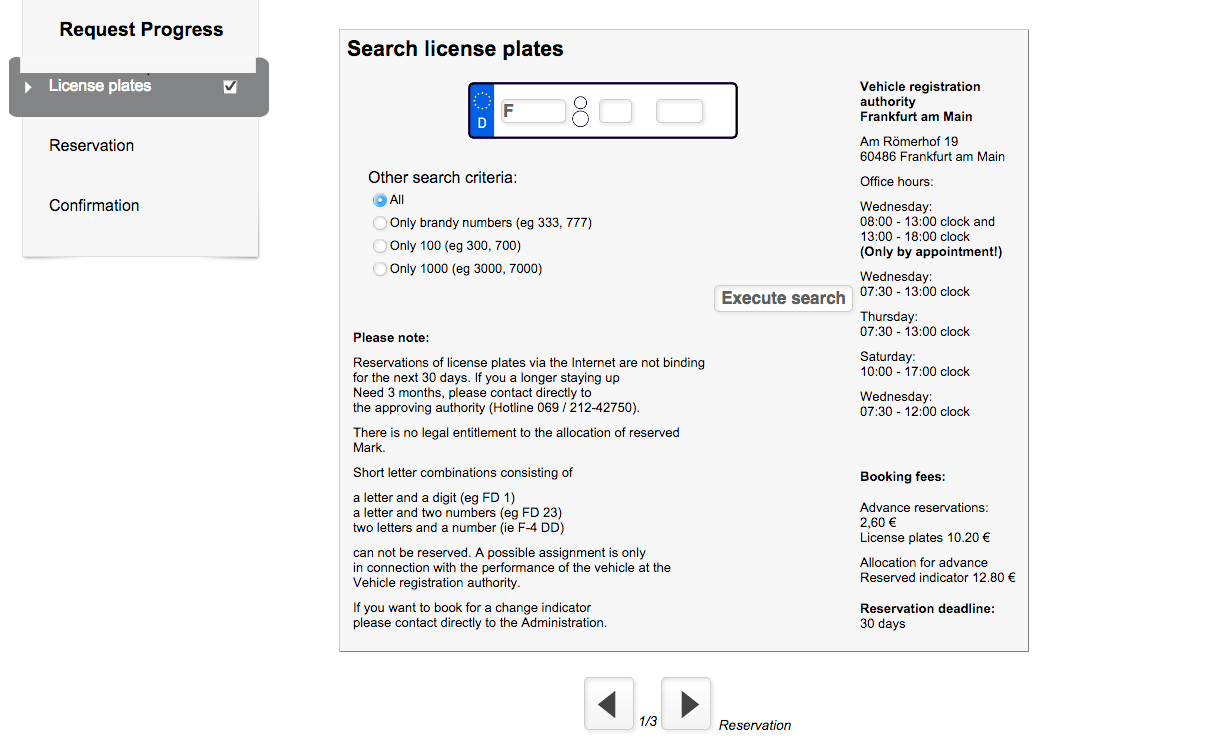The height and width of the screenshot is (752, 1228).
Task: Expand the License plates step arrow
Action: click(x=28, y=87)
